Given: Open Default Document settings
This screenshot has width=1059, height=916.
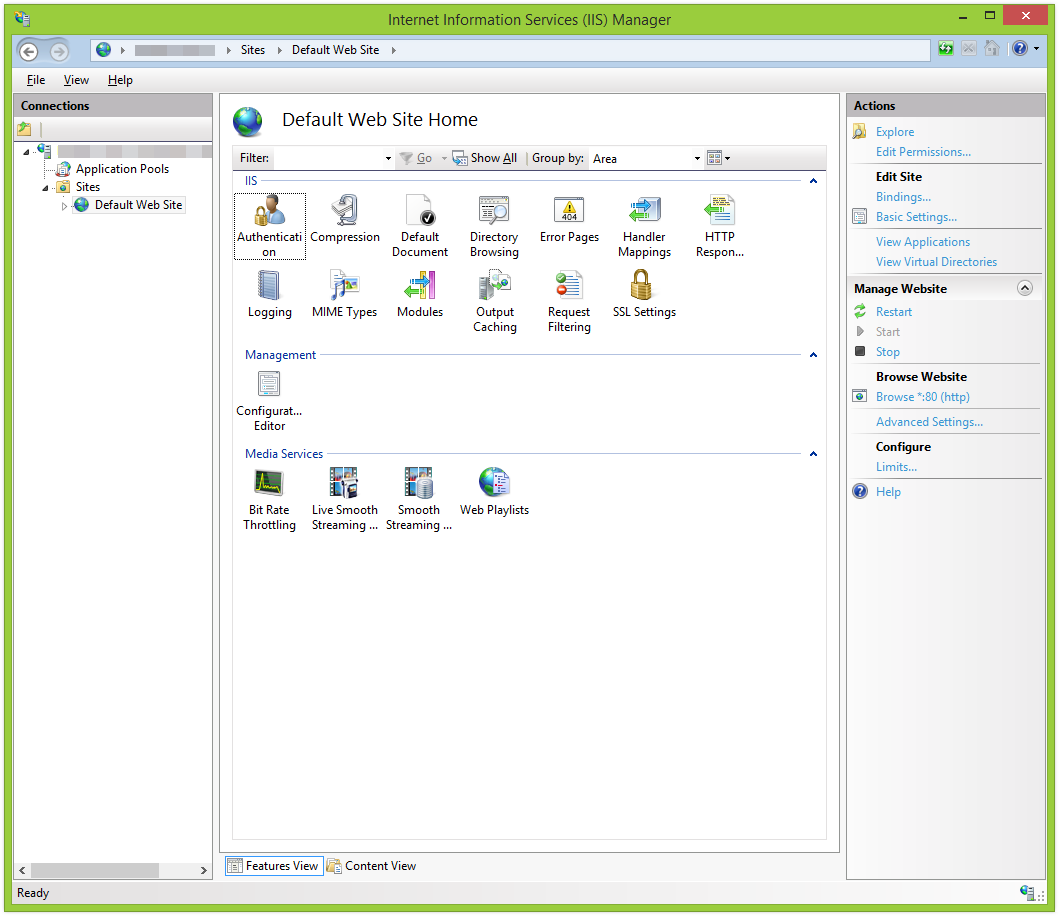Looking at the screenshot, I should coord(420,226).
